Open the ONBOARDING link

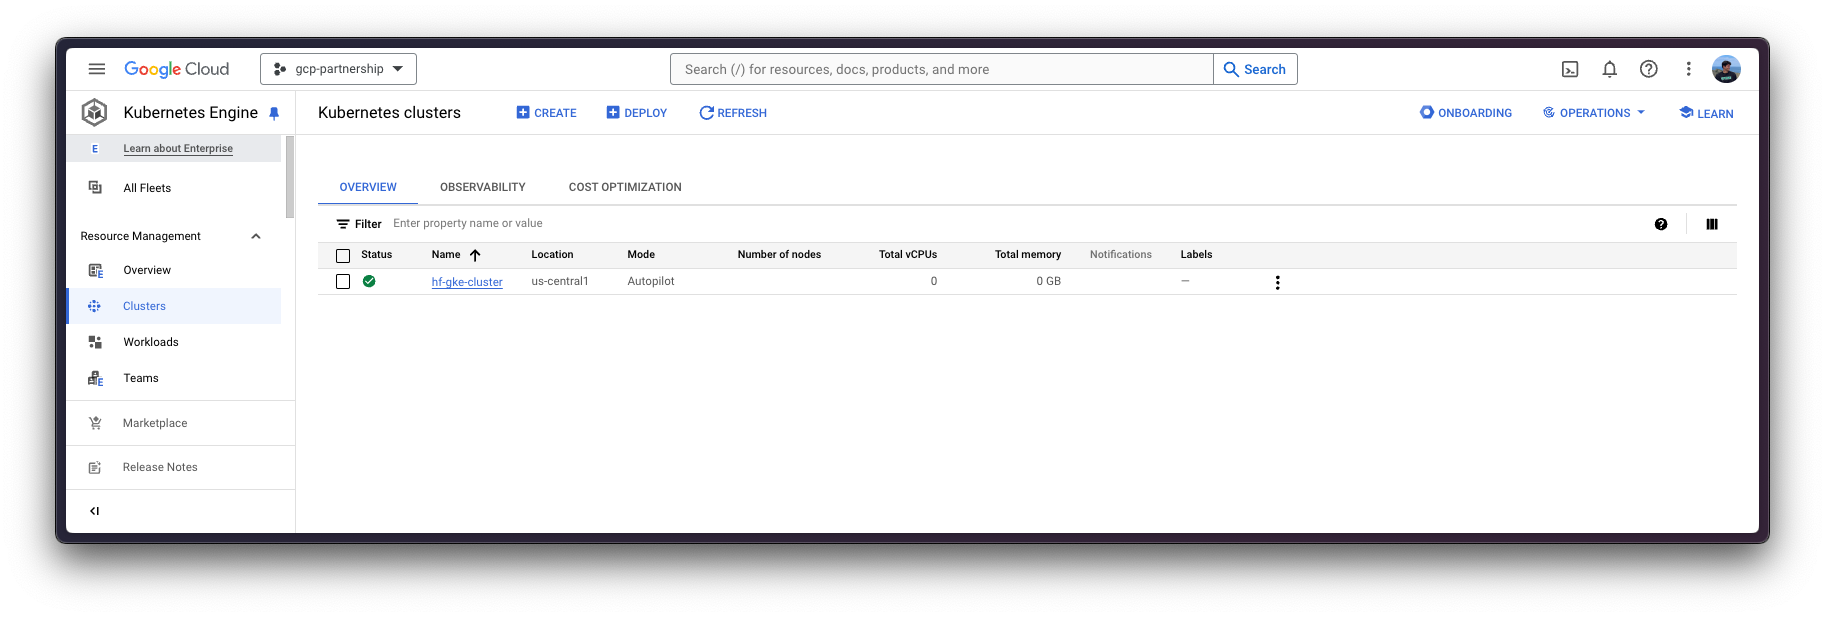click(x=1466, y=113)
